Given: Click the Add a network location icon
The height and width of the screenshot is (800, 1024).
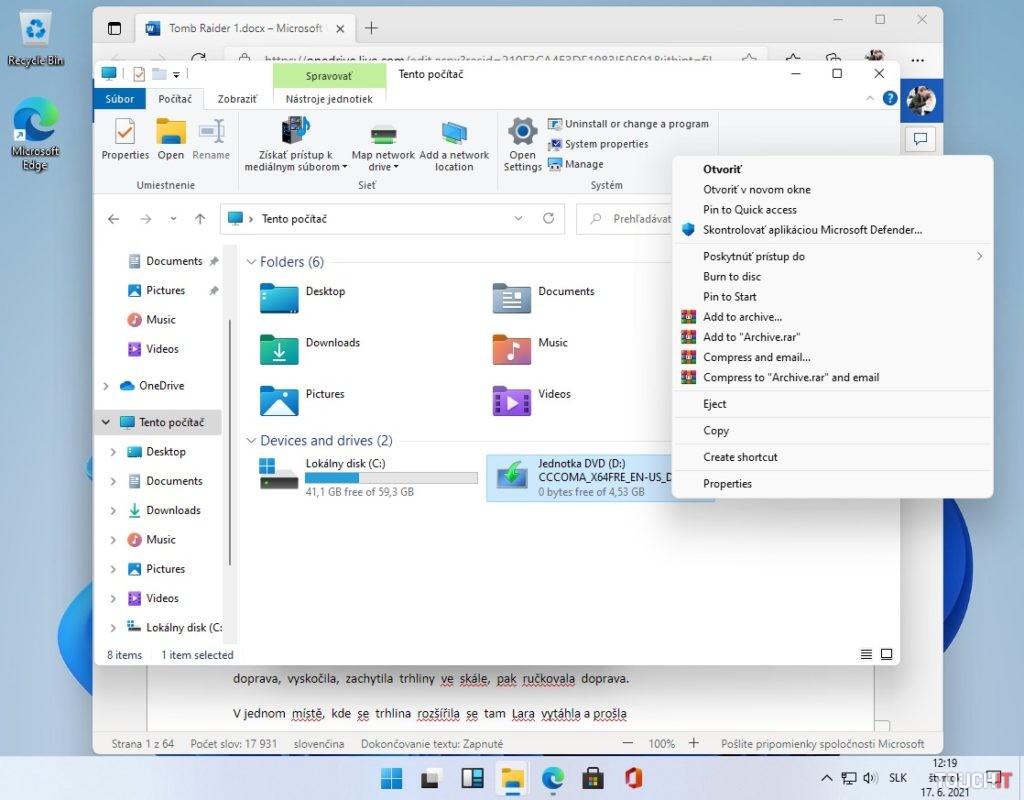Looking at the screenshot, I should click(455, 140).
